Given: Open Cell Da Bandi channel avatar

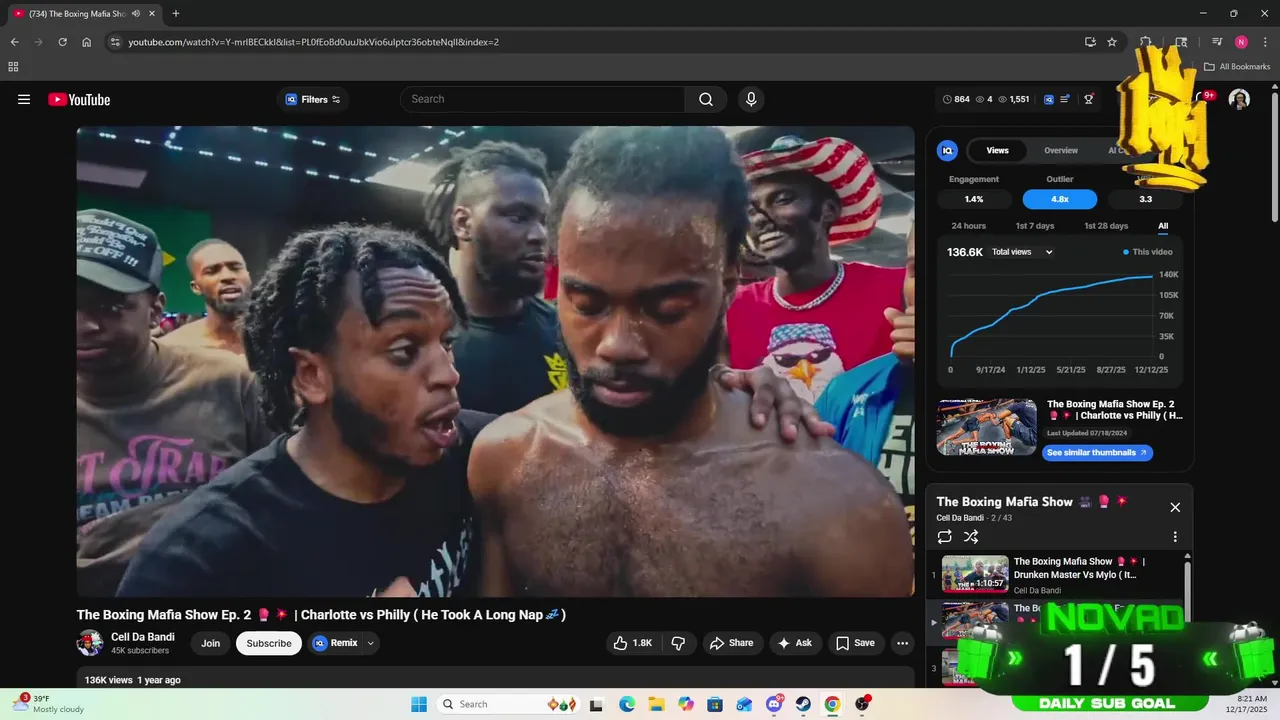Looking at the screenshot, I should click(x=90, y=643).
